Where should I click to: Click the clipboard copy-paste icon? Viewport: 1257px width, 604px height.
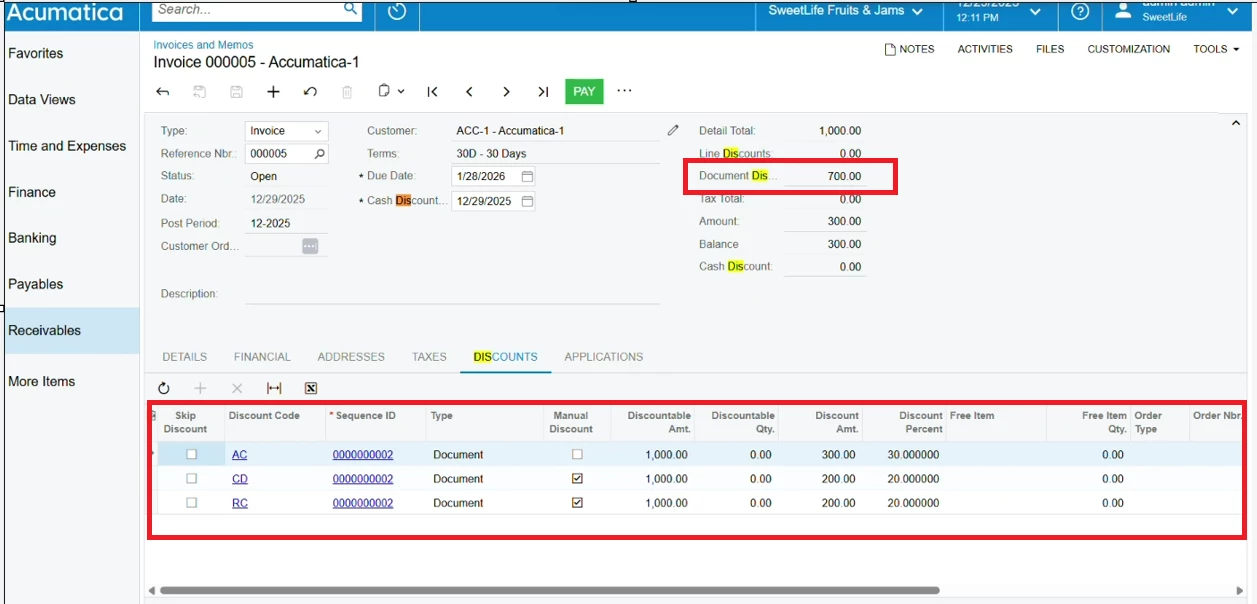[x=384, y=91]
